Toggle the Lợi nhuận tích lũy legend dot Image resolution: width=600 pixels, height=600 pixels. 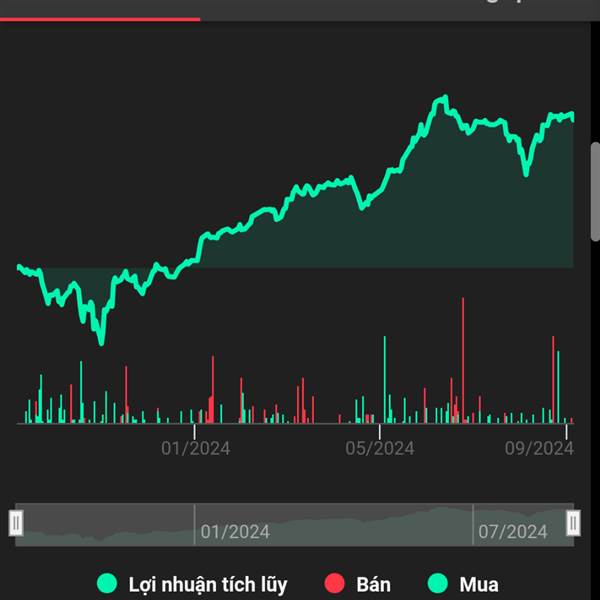(107, 583)
